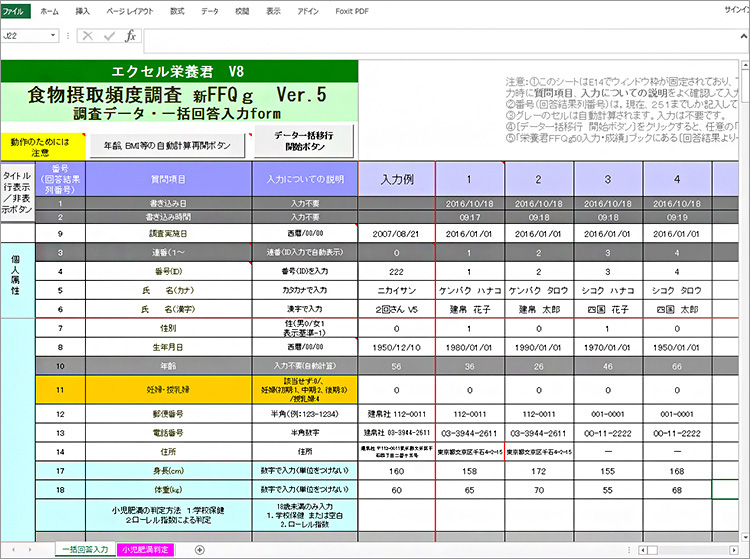Screen dimensions: 750x559
Task: Expand the formula bar chevron
Action: pyautogui.click(x=744, y=36)
